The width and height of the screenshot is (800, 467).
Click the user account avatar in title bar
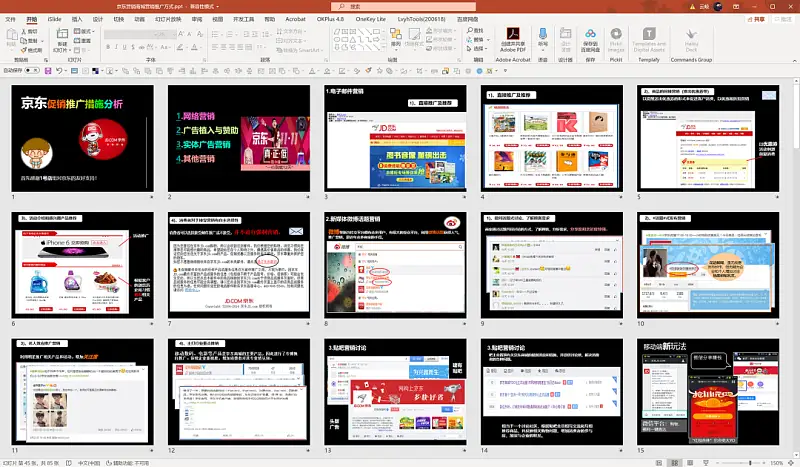718,7
